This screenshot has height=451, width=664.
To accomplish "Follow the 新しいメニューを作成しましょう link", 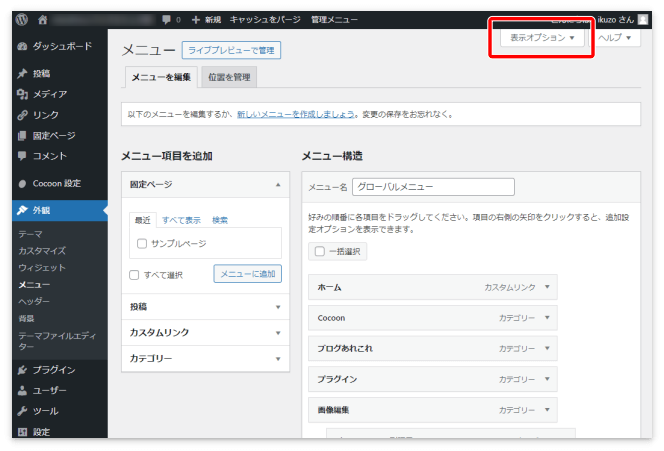I will click(296, 114).
